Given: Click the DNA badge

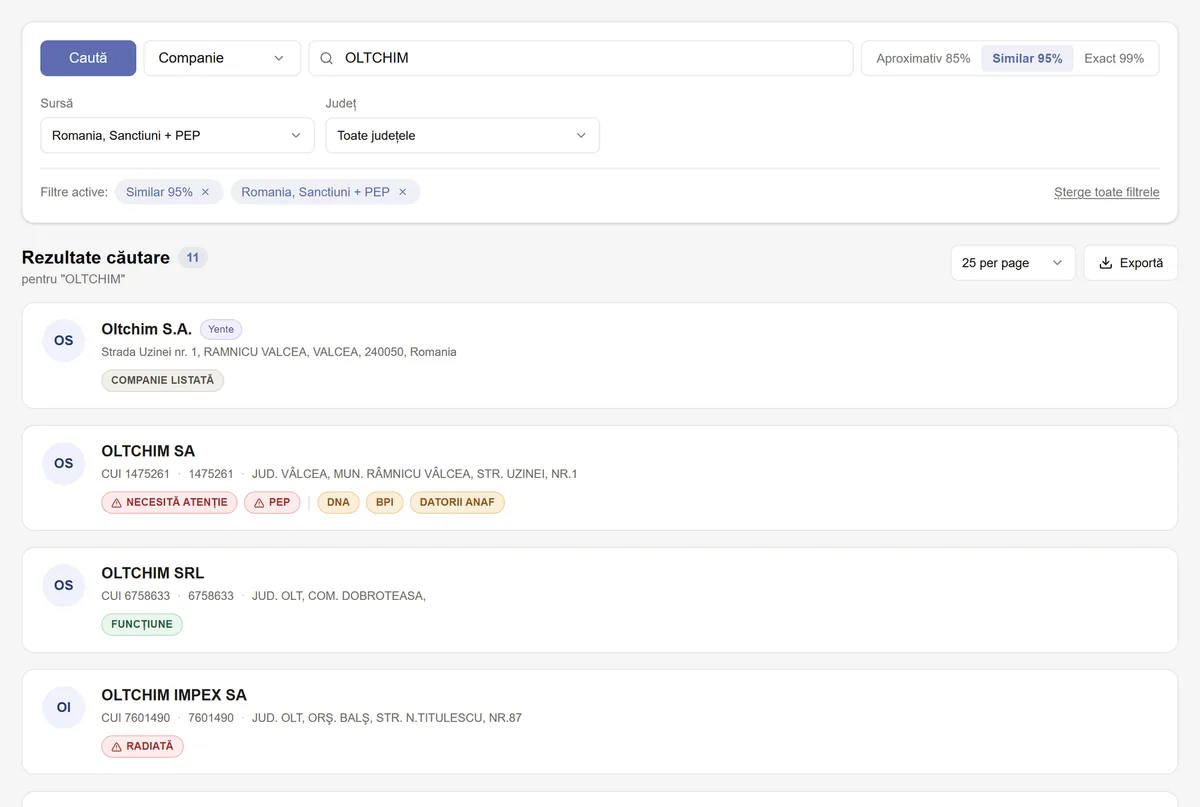Looking at the screenshot, I should pyautogui.click(x=338, y=502).
